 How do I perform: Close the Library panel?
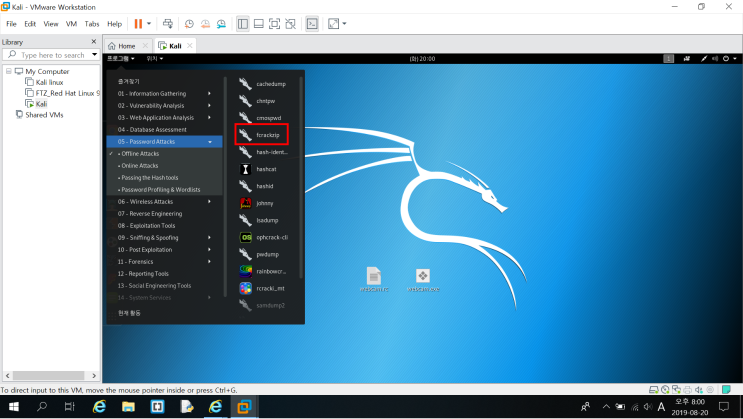(94, 42)
